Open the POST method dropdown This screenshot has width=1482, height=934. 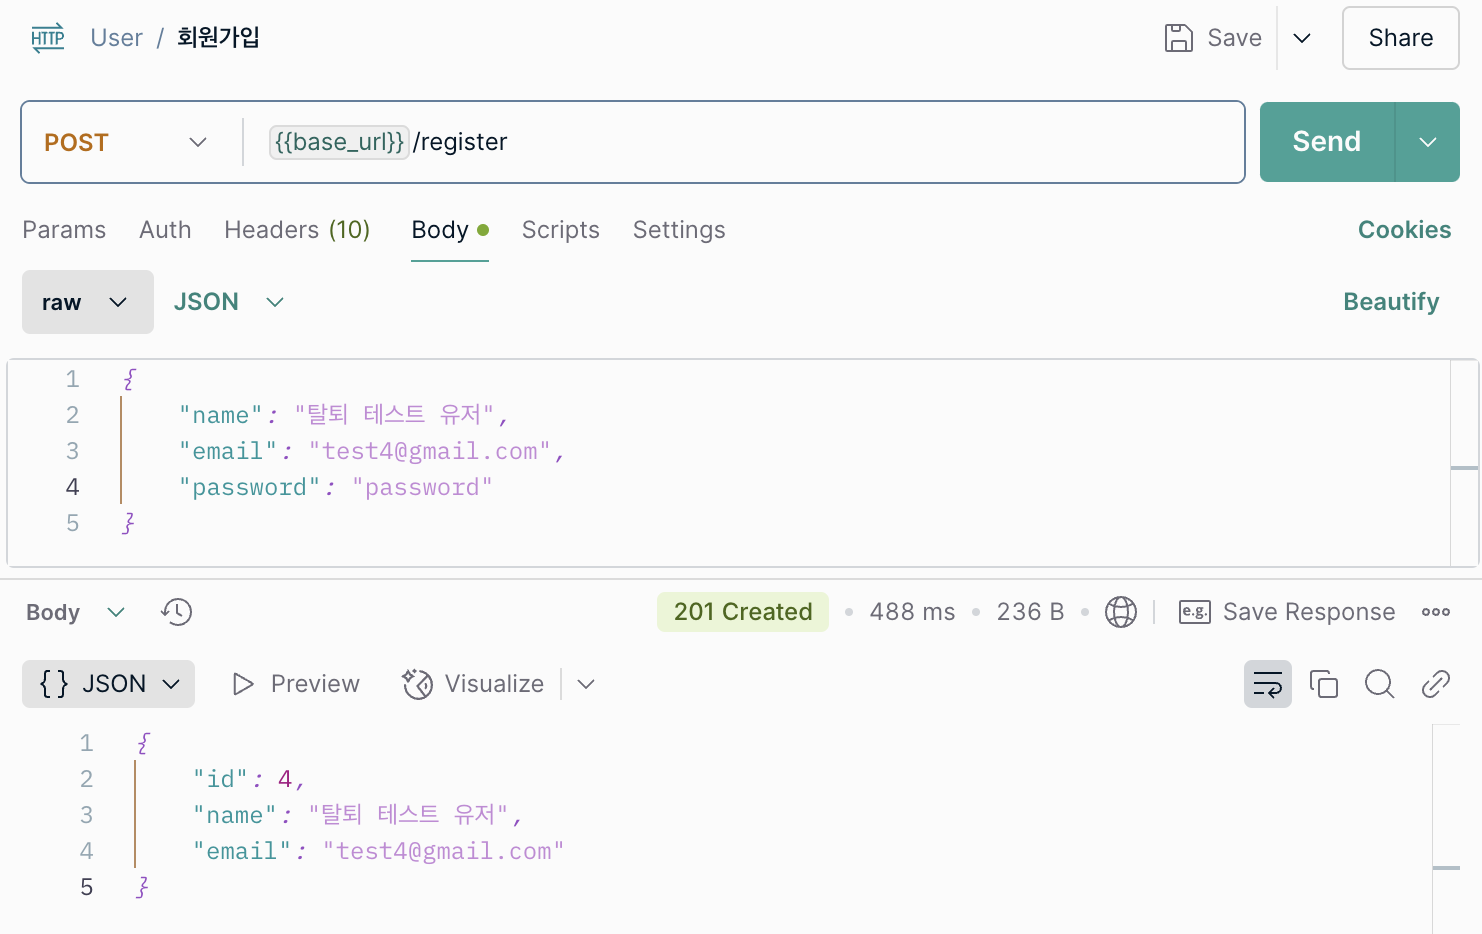[127, 142]
